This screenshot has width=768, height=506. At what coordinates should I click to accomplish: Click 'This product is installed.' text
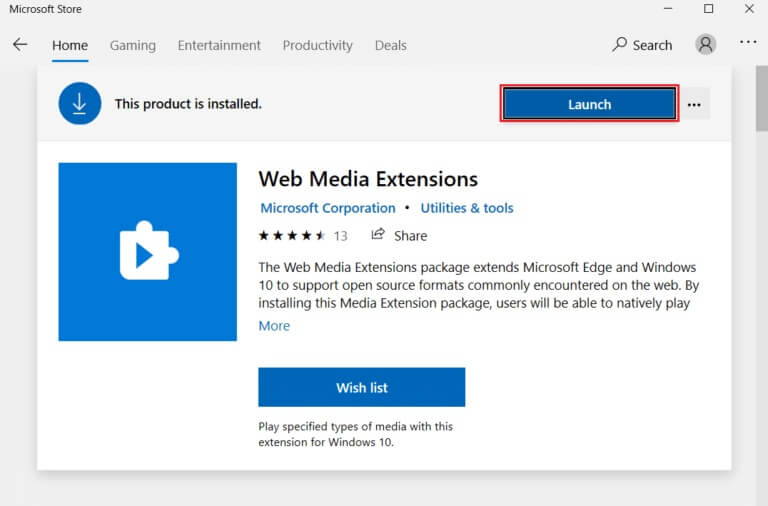188,104
